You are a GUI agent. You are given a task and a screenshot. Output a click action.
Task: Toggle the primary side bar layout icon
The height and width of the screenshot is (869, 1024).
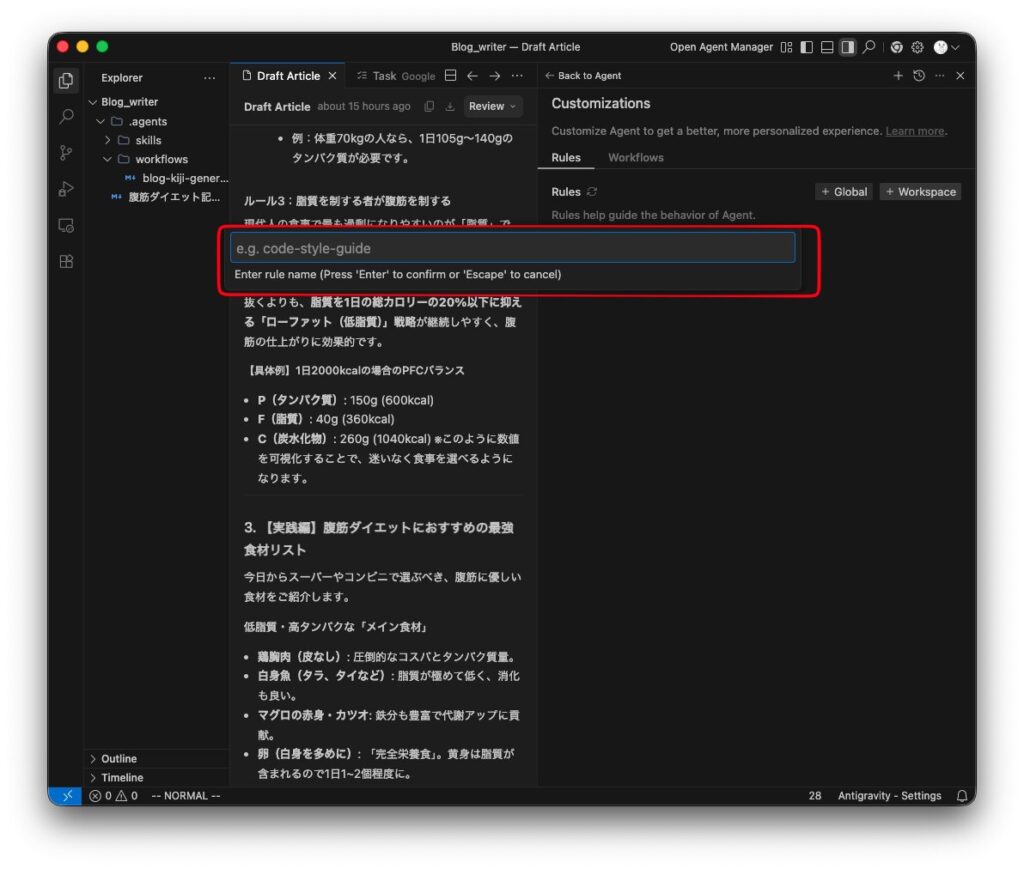pos(807,47)
